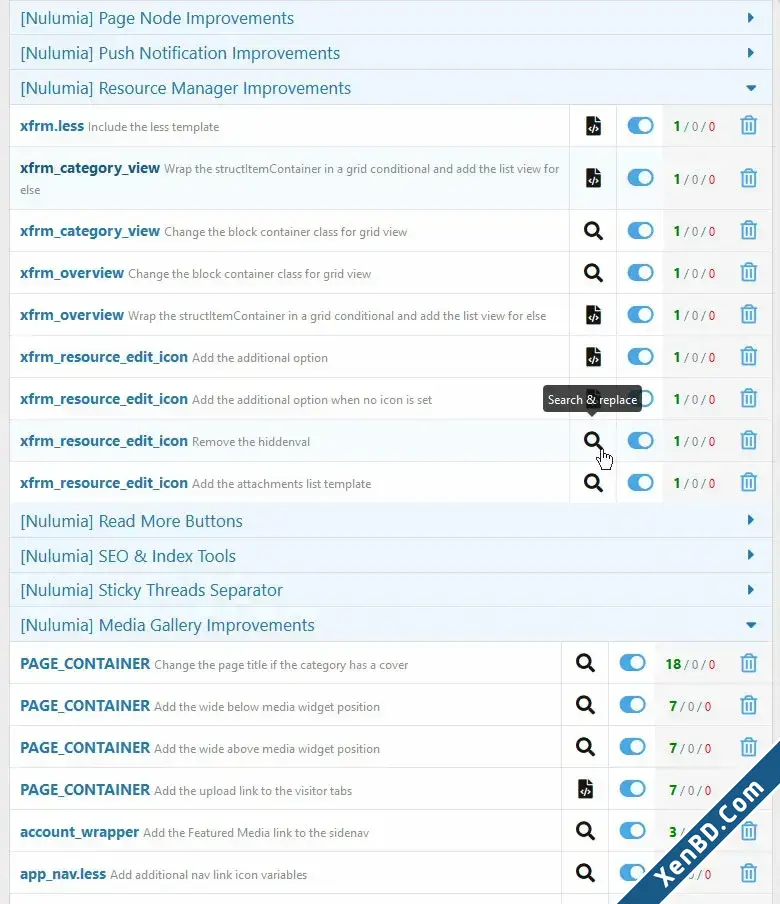Screen dimensions: 780x904
Task: Delete xfrm_overview 'Wrap the structItemContainer' modification
Action: click(x=748, y=315)
